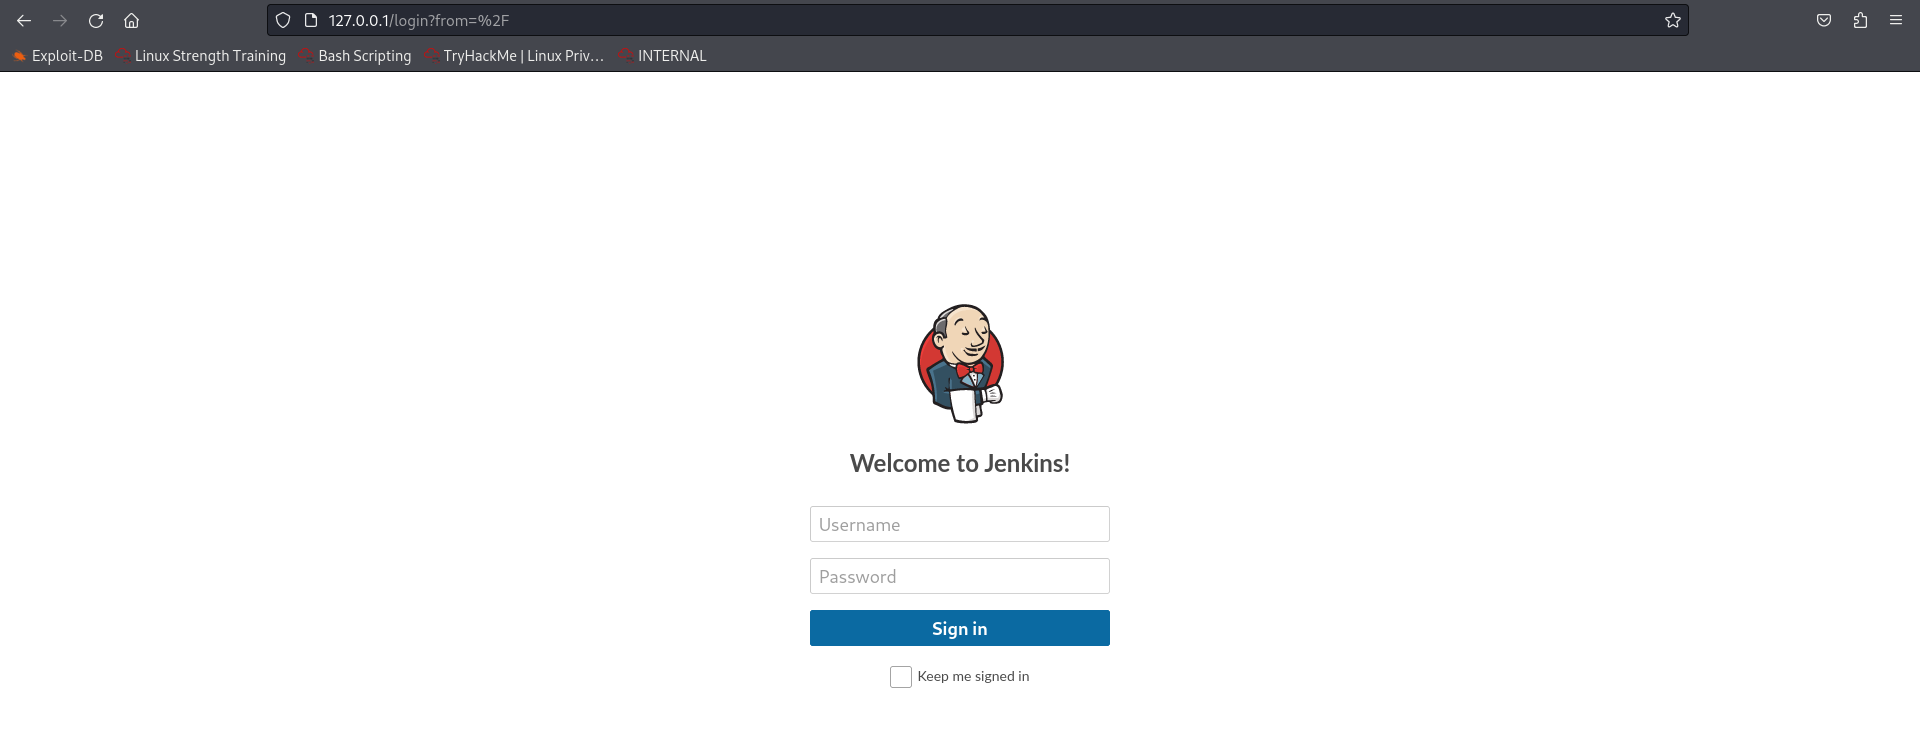This screenshot has width=1920, height=753.
Task: Click the site information page icon
Action: pos(310,20)
